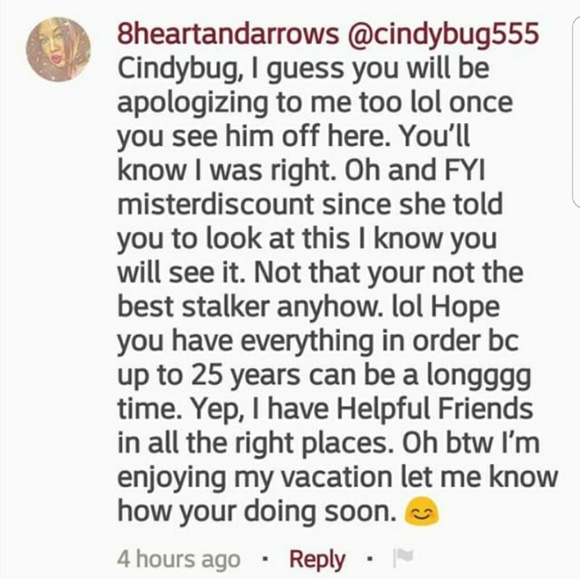Click the word "apologizing" in the comment
The image size is (580, 579).
[x=193, y=104]
